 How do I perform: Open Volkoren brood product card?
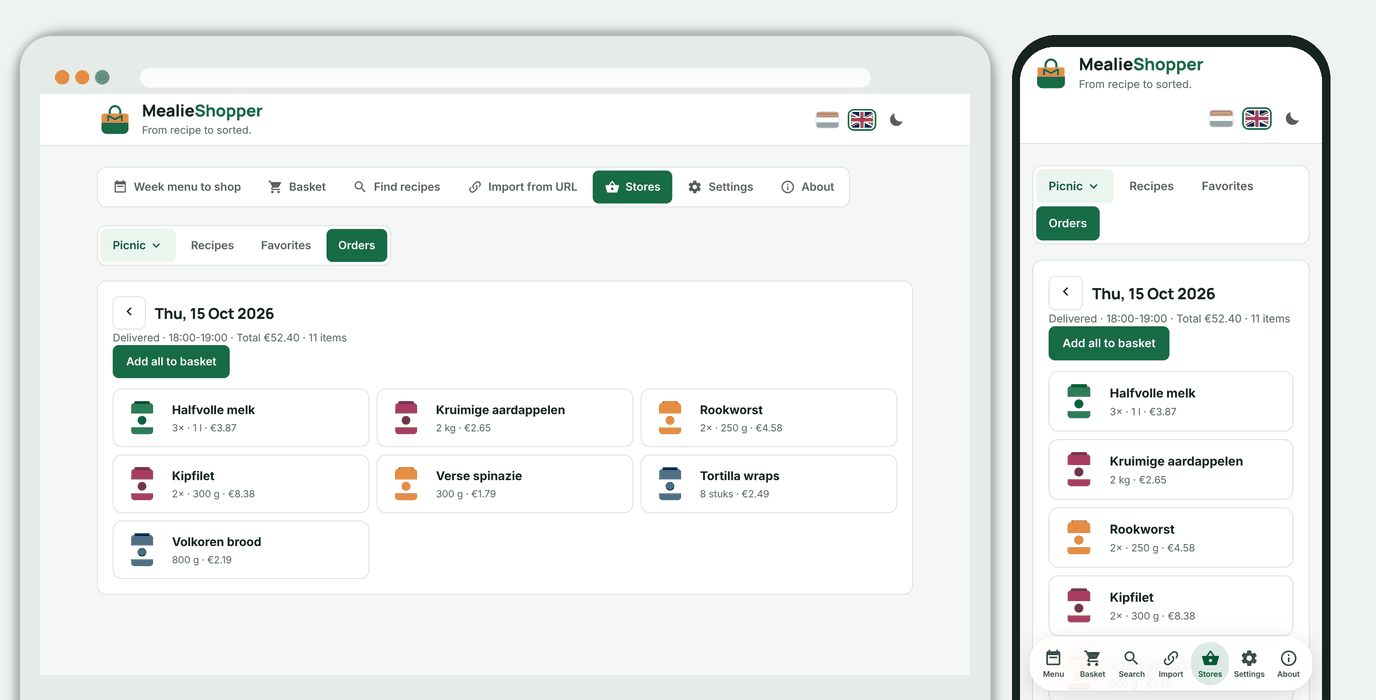tap(241, 550)
